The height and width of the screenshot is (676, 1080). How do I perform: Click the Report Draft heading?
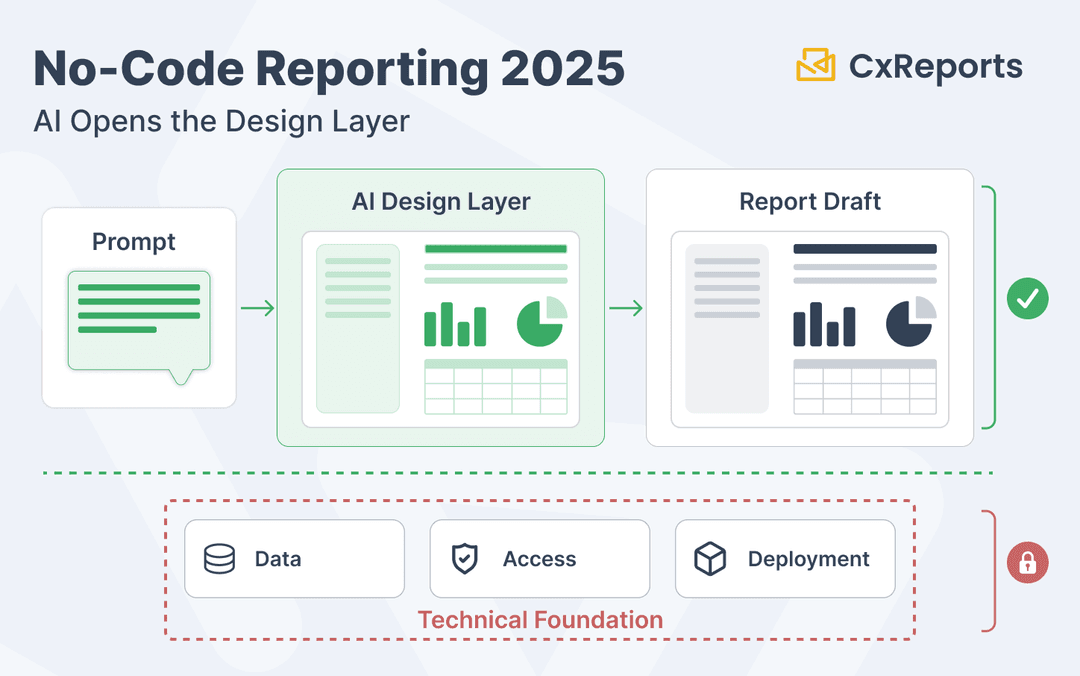810,201
